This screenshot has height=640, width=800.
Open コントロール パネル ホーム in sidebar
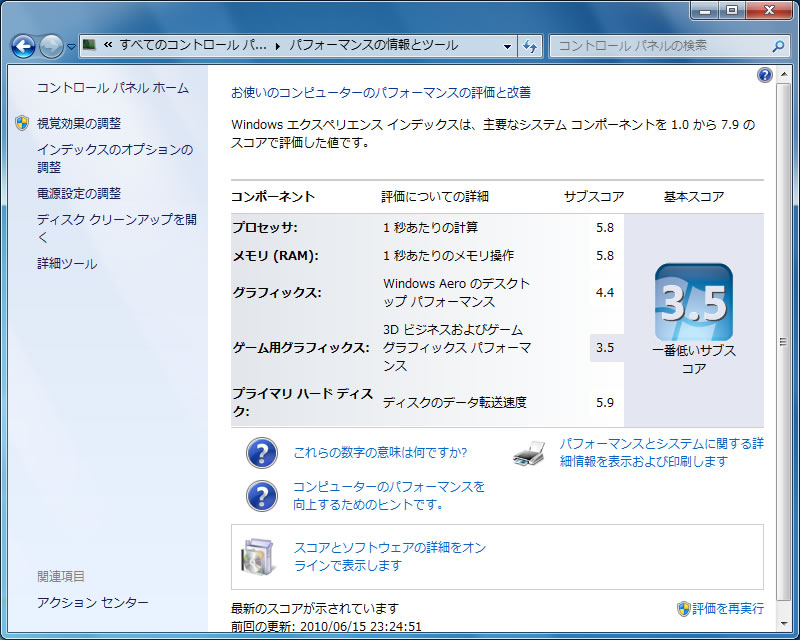pyautogui.click(x=113, y=88)
